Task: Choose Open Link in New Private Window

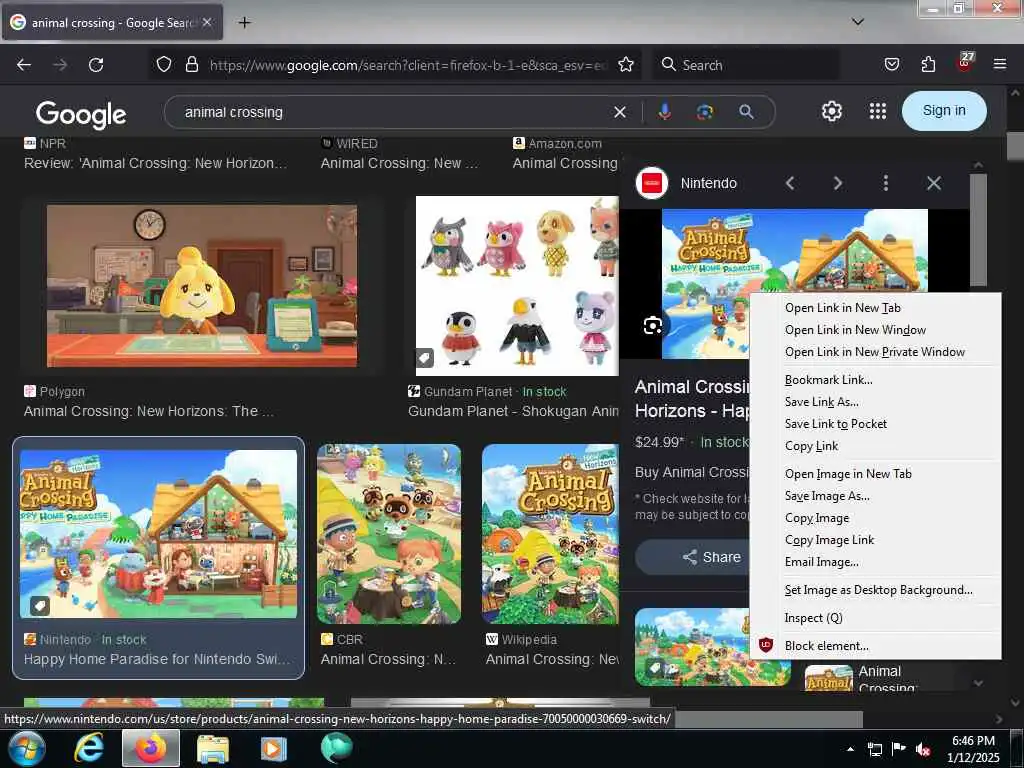Action: point(875,352)
